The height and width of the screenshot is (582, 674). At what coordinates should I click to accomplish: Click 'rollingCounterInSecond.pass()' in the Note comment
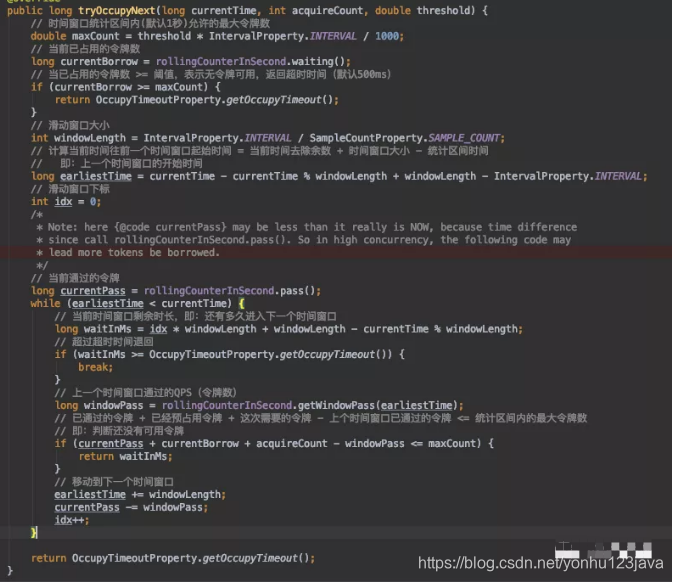(x=202, y=240)
